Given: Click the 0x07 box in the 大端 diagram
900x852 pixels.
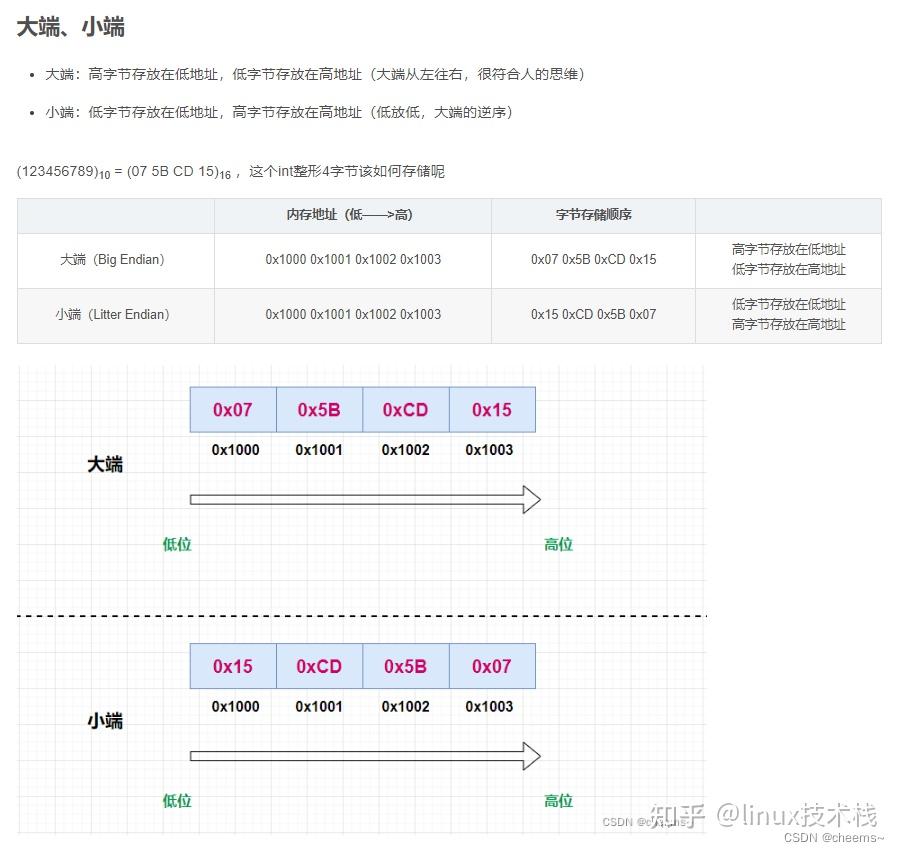Looking at the screenshot, I should pos(231,409).
